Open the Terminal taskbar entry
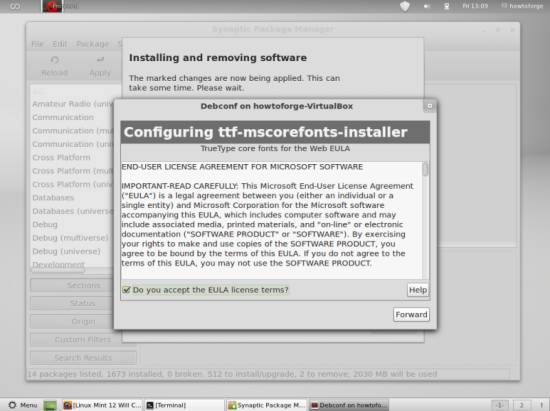This screenshot has width=550, height=411. 166,405
